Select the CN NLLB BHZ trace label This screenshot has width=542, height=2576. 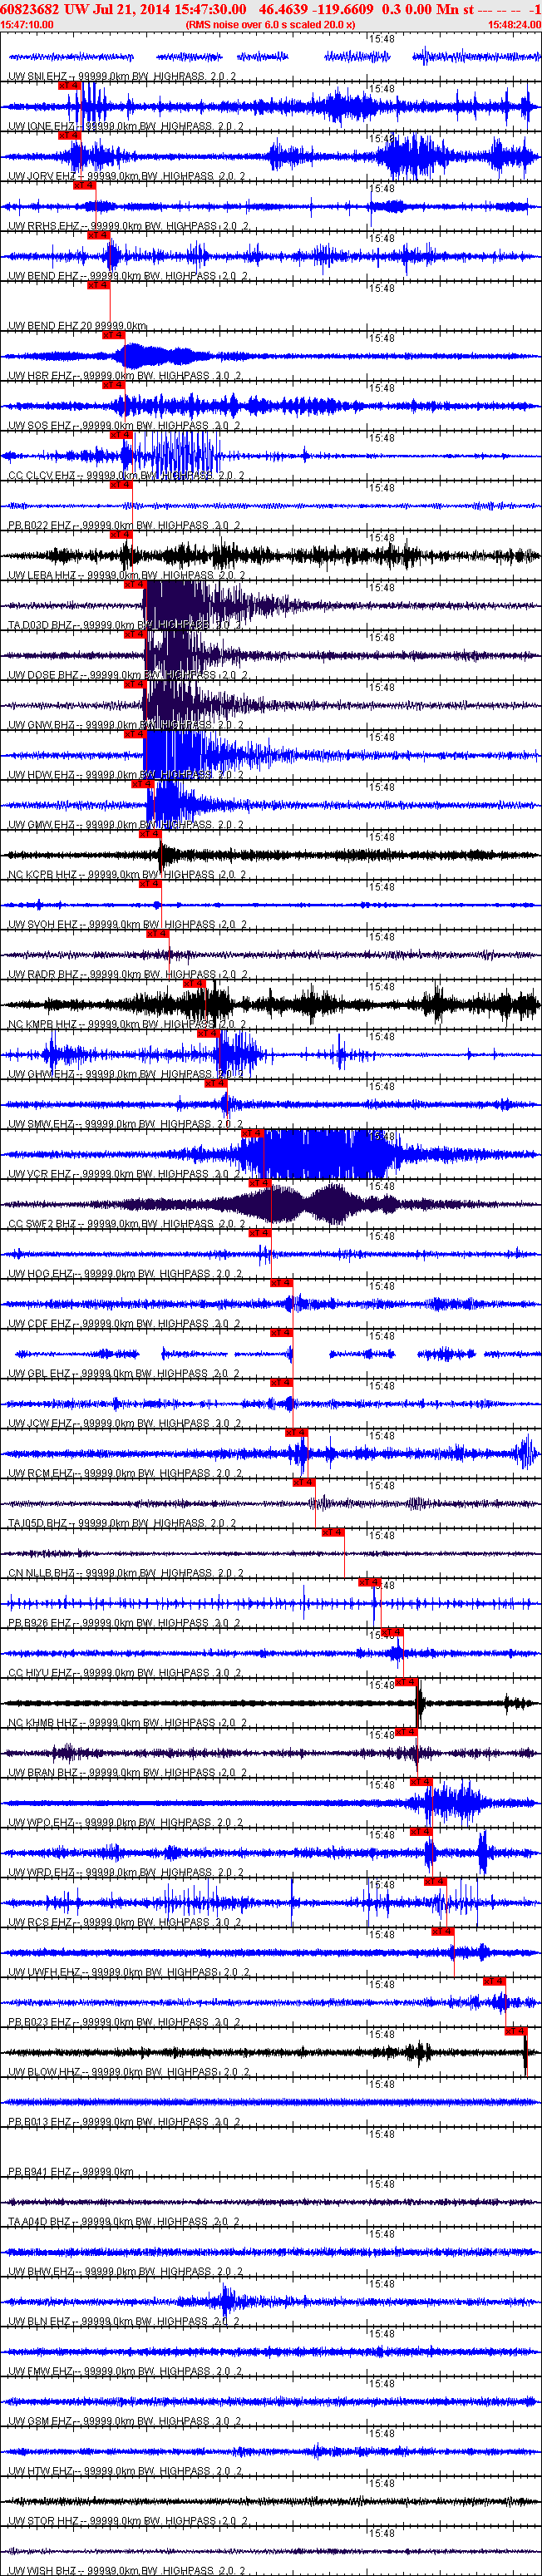click(126, 1575)
